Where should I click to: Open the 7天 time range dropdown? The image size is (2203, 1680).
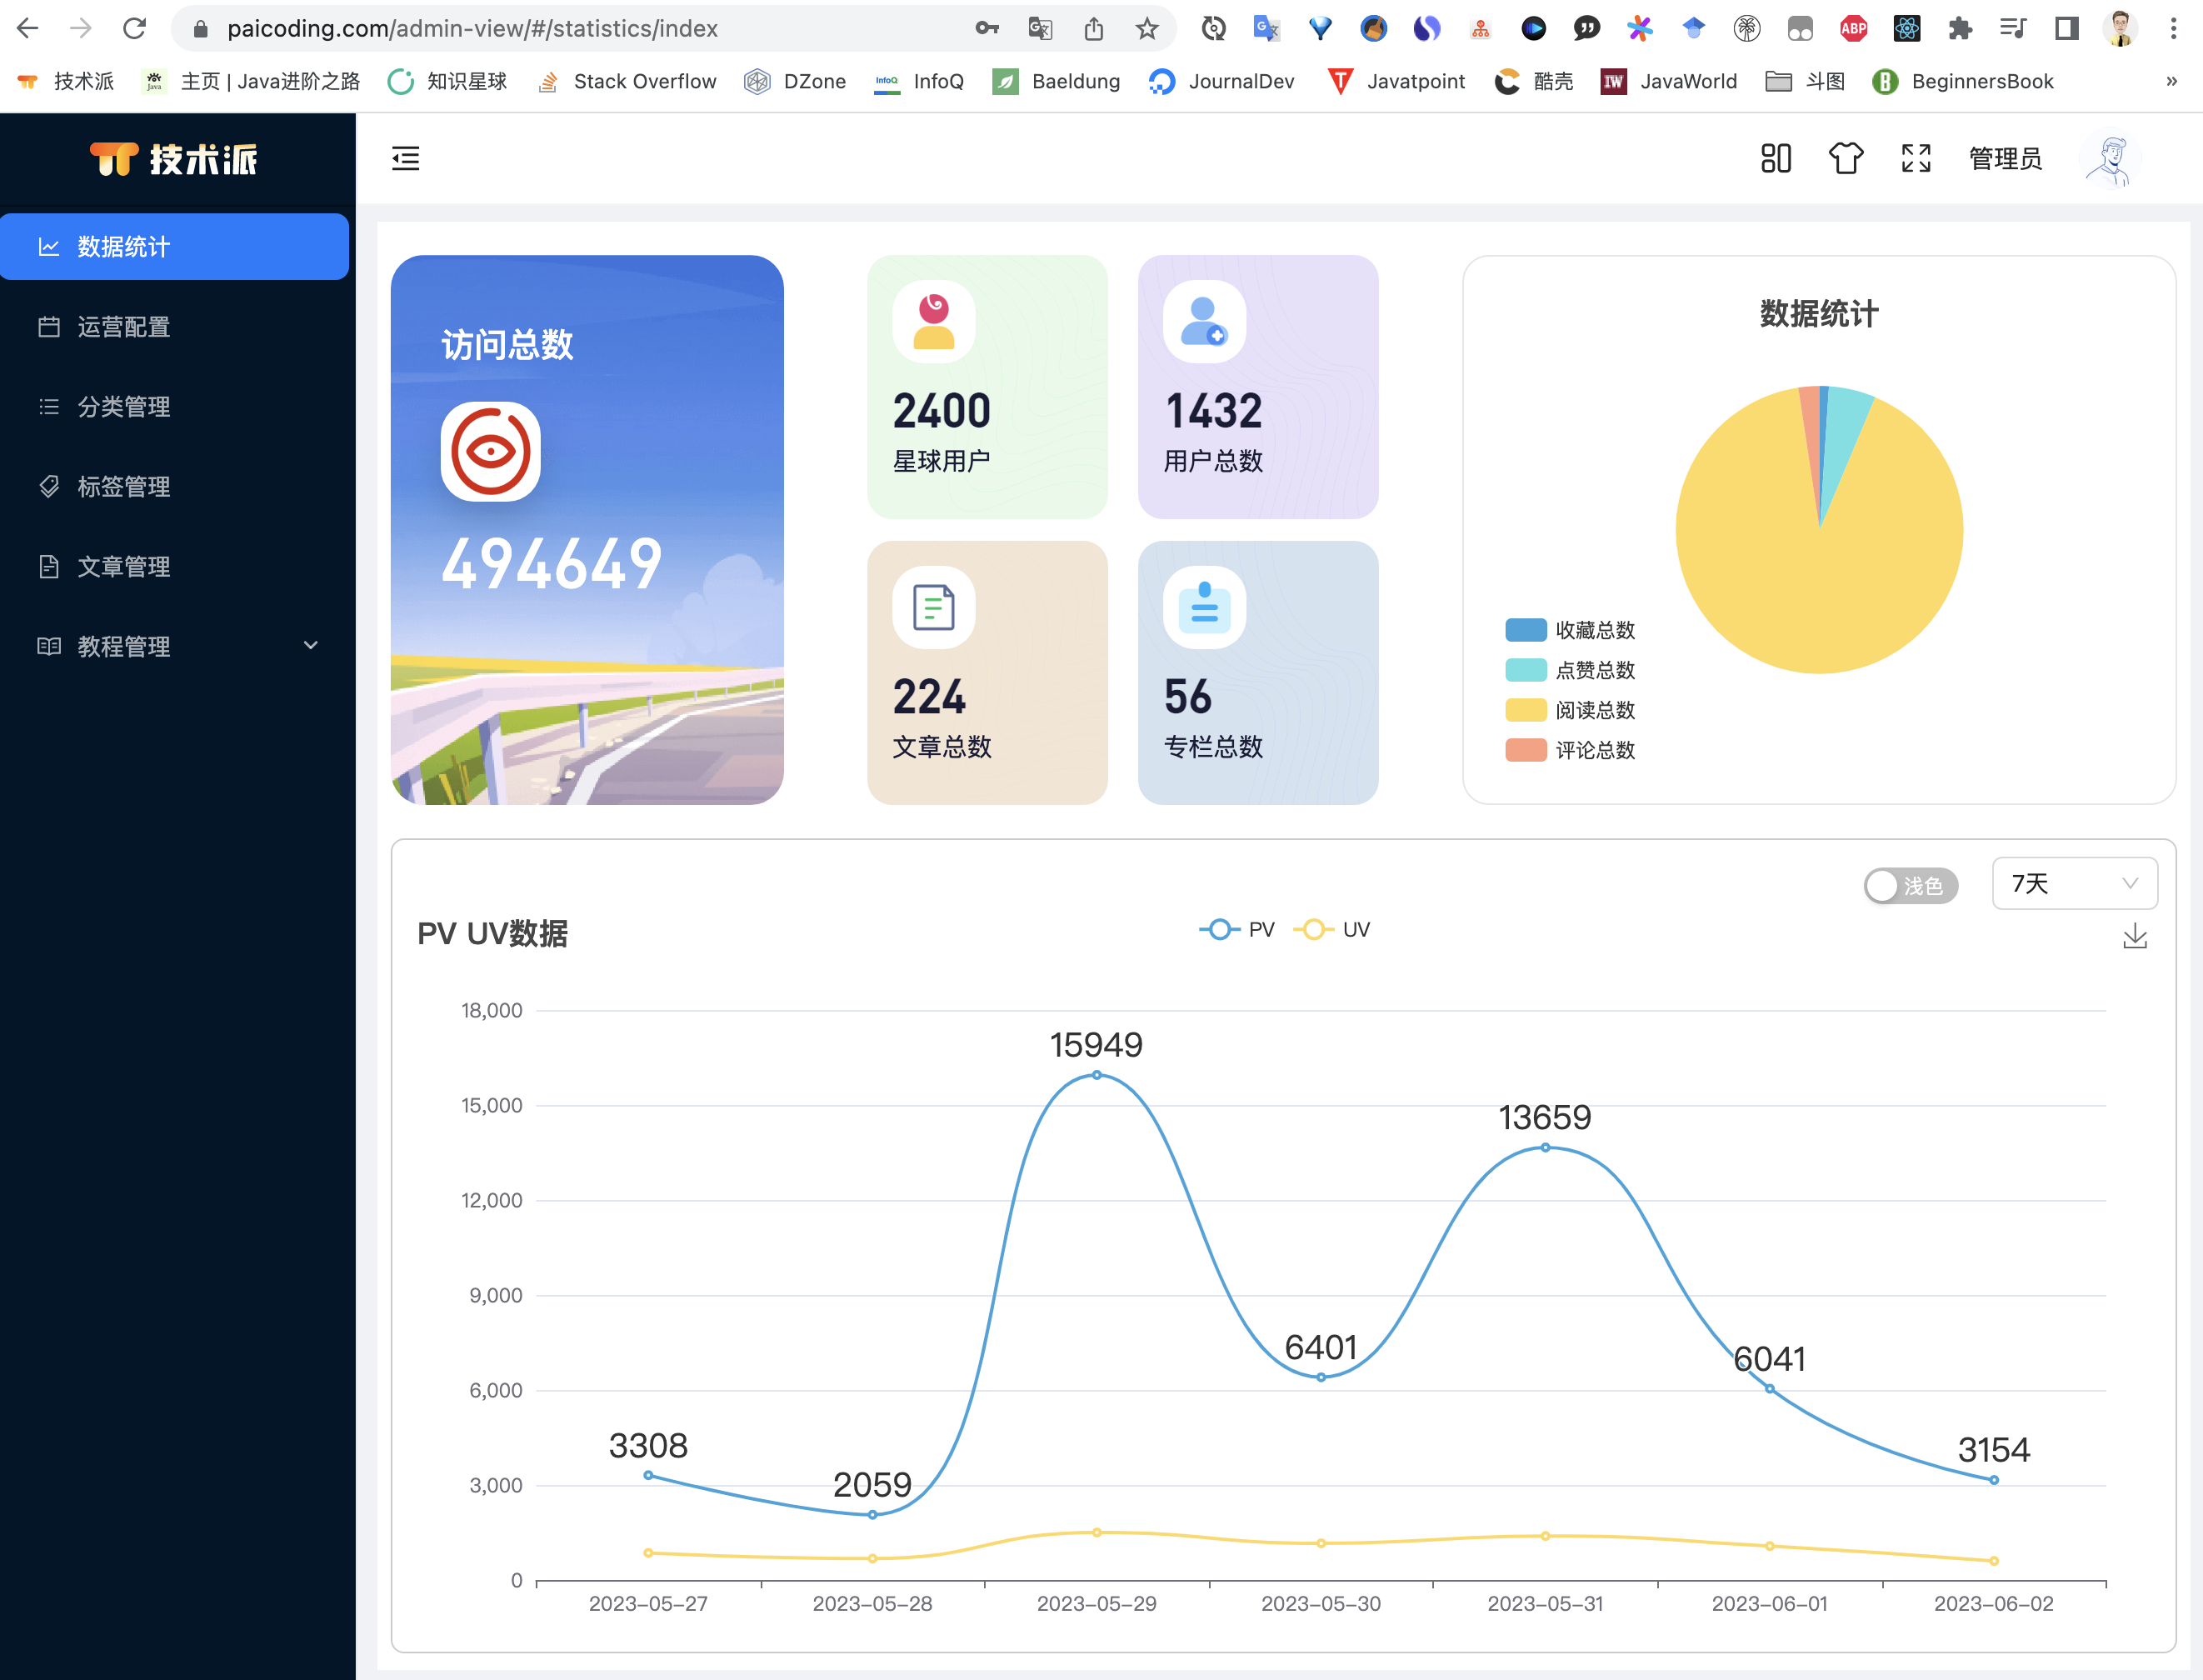point(2074,884)
